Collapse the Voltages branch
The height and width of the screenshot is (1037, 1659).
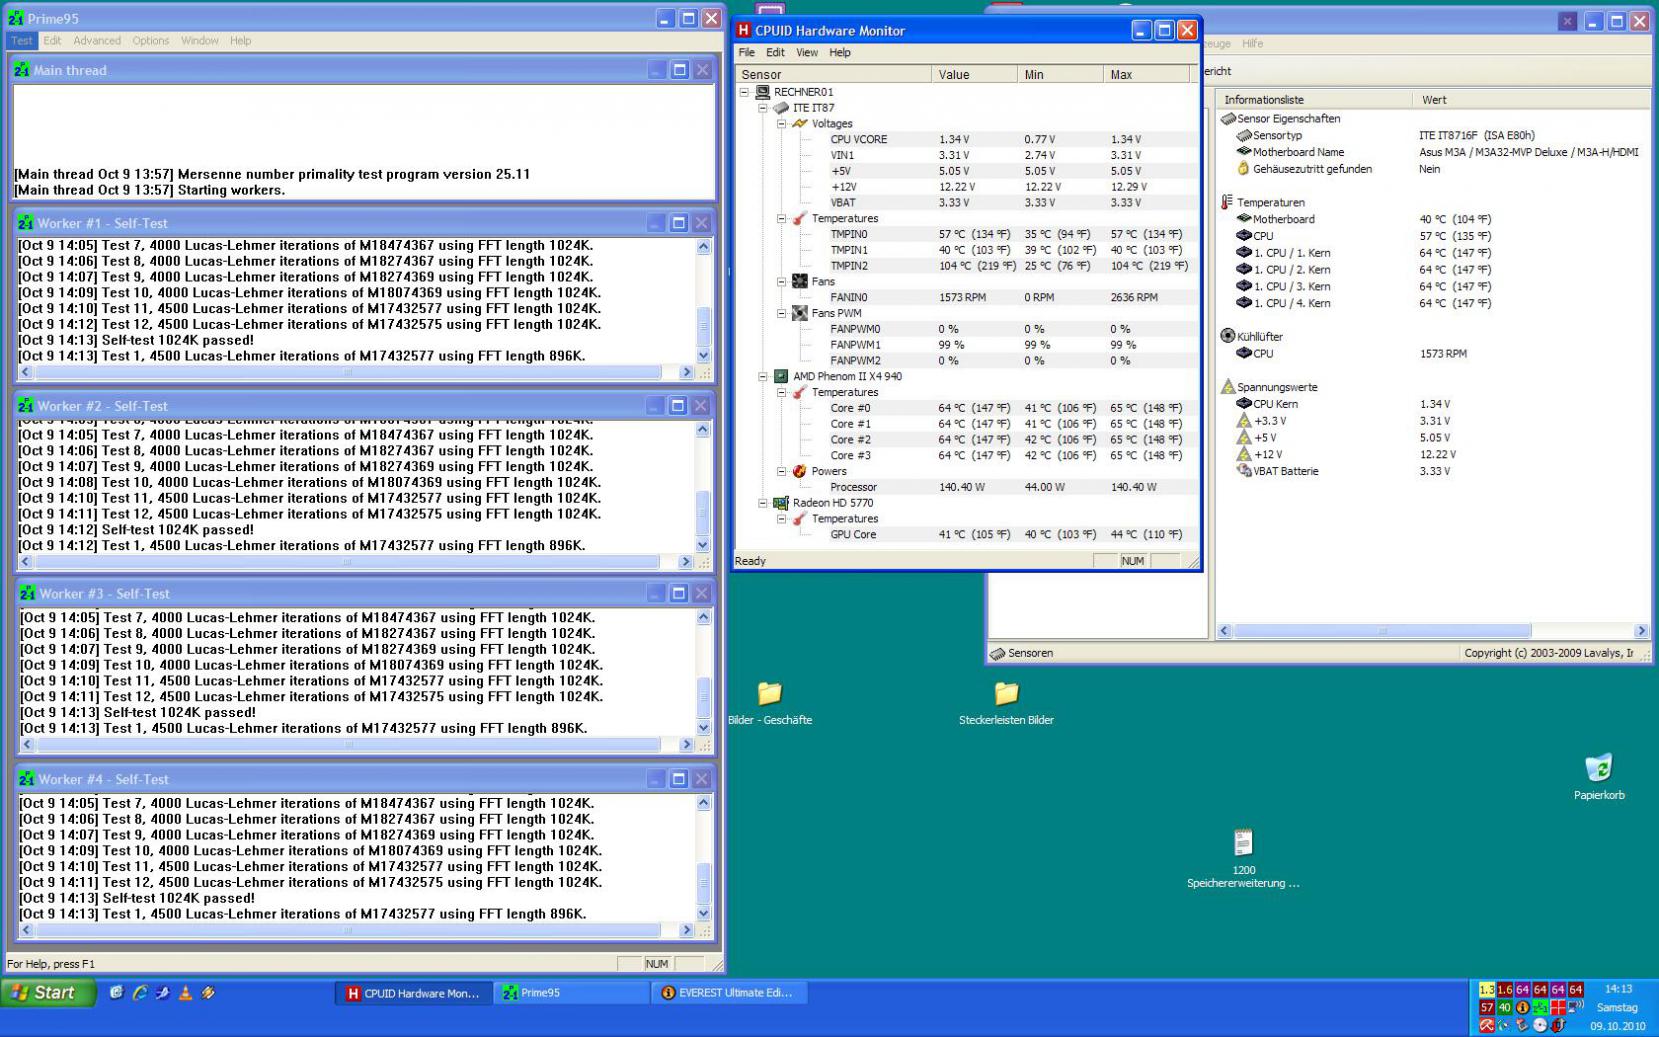click(x=782, y=124)
